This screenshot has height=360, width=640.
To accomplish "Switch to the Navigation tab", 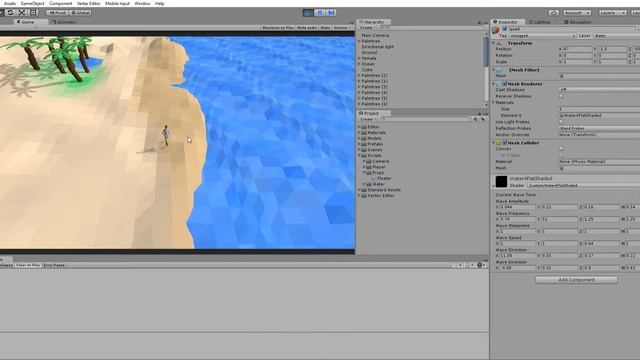I will (578, 22).
